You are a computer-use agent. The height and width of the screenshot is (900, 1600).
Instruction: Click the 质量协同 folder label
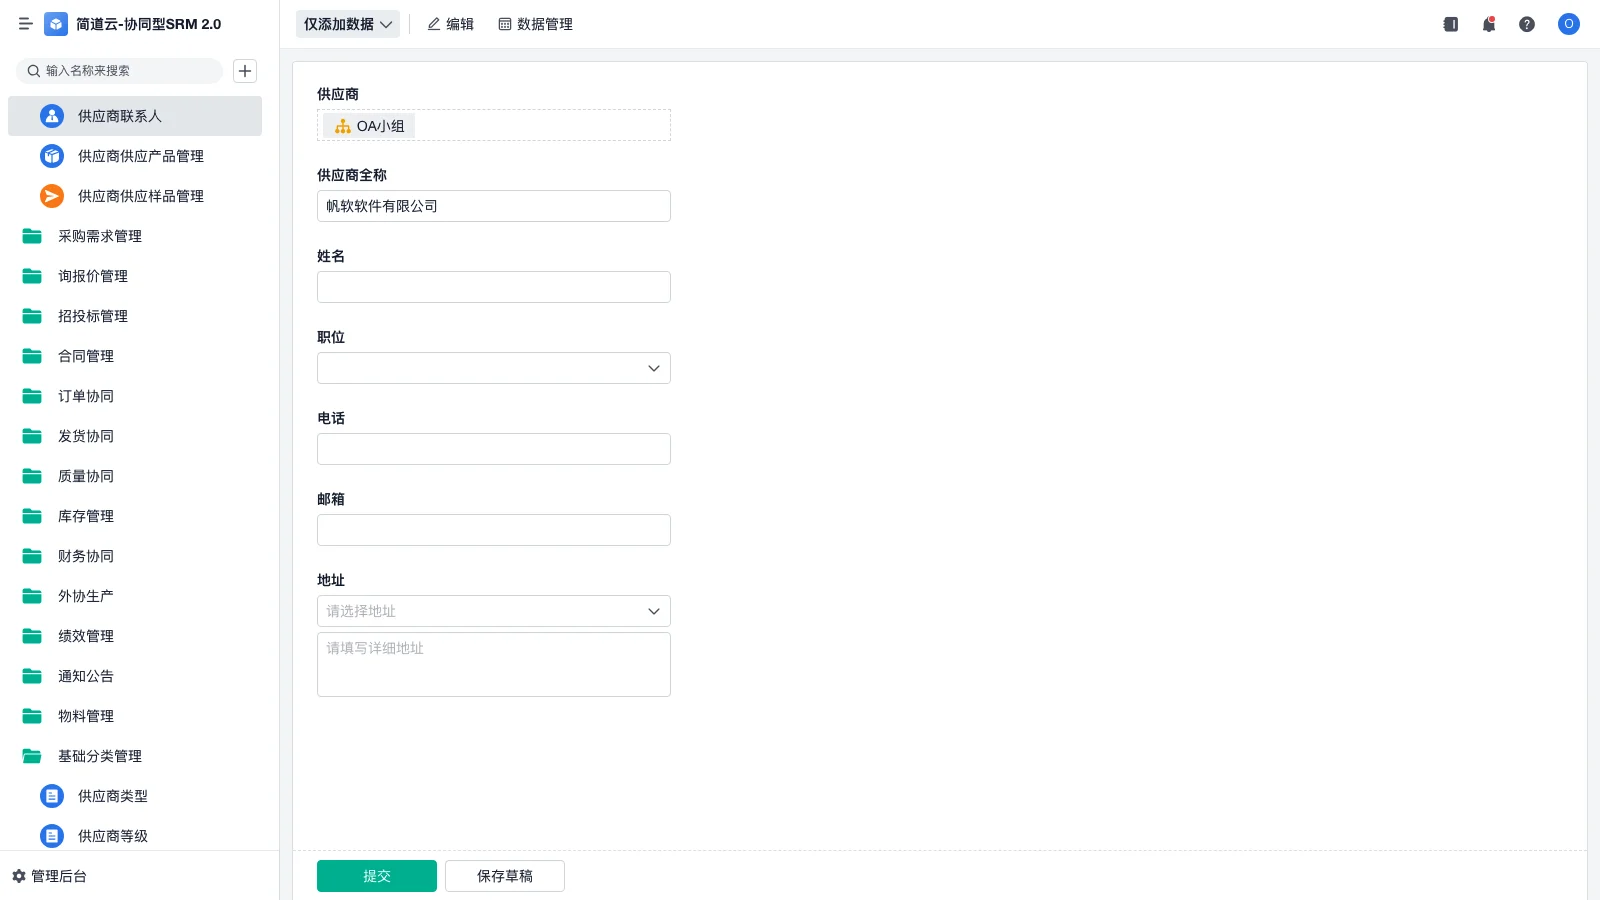[86, 476]
